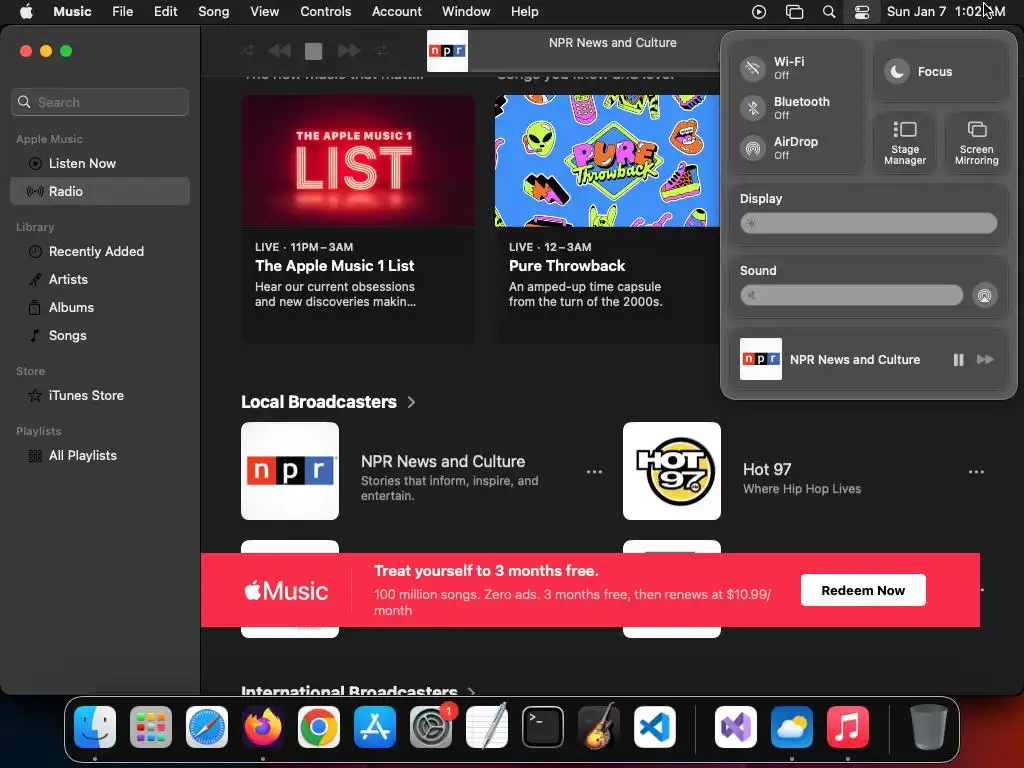Viewport: 1024px width, 768px height.
Task: Pause NPR in Control Center widget
Action: coord(958,360)
